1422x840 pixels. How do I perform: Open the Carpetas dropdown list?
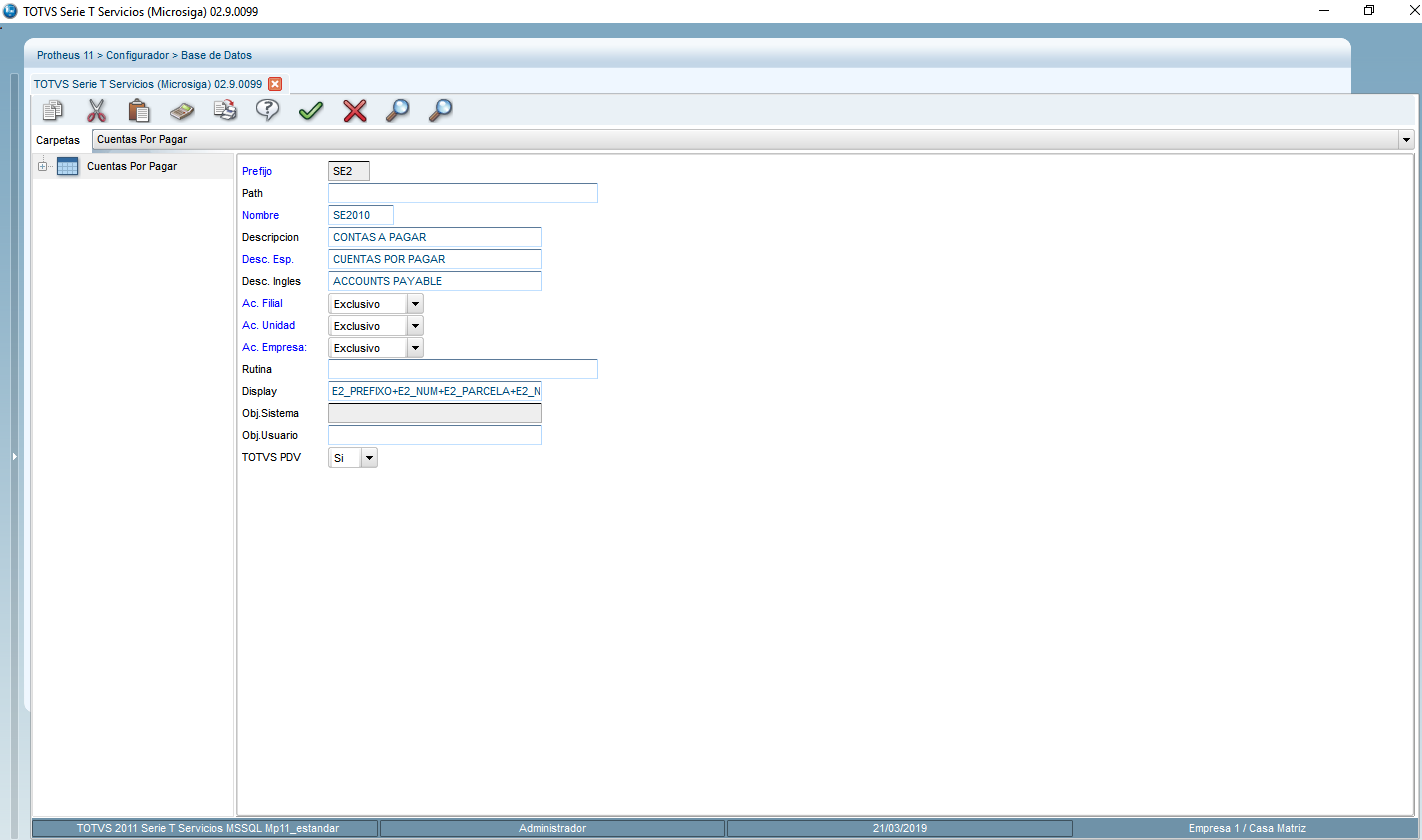click(1407, 139)
